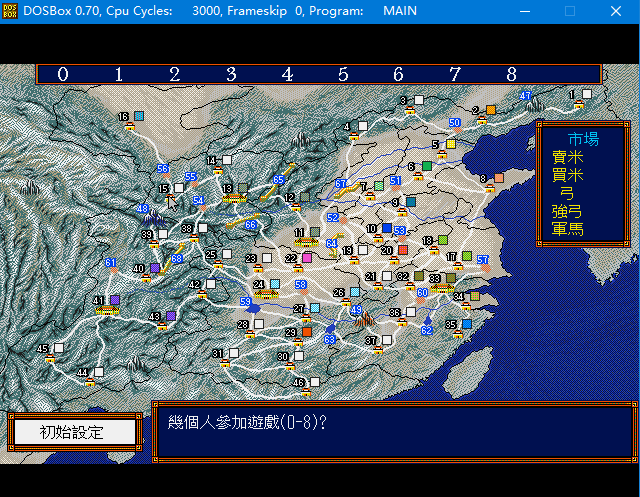The height and width of the screenshot is (497, 640).
Task: Click the large city 41 fortress icon
Action: pyautogui.click(x=107, y=310)
